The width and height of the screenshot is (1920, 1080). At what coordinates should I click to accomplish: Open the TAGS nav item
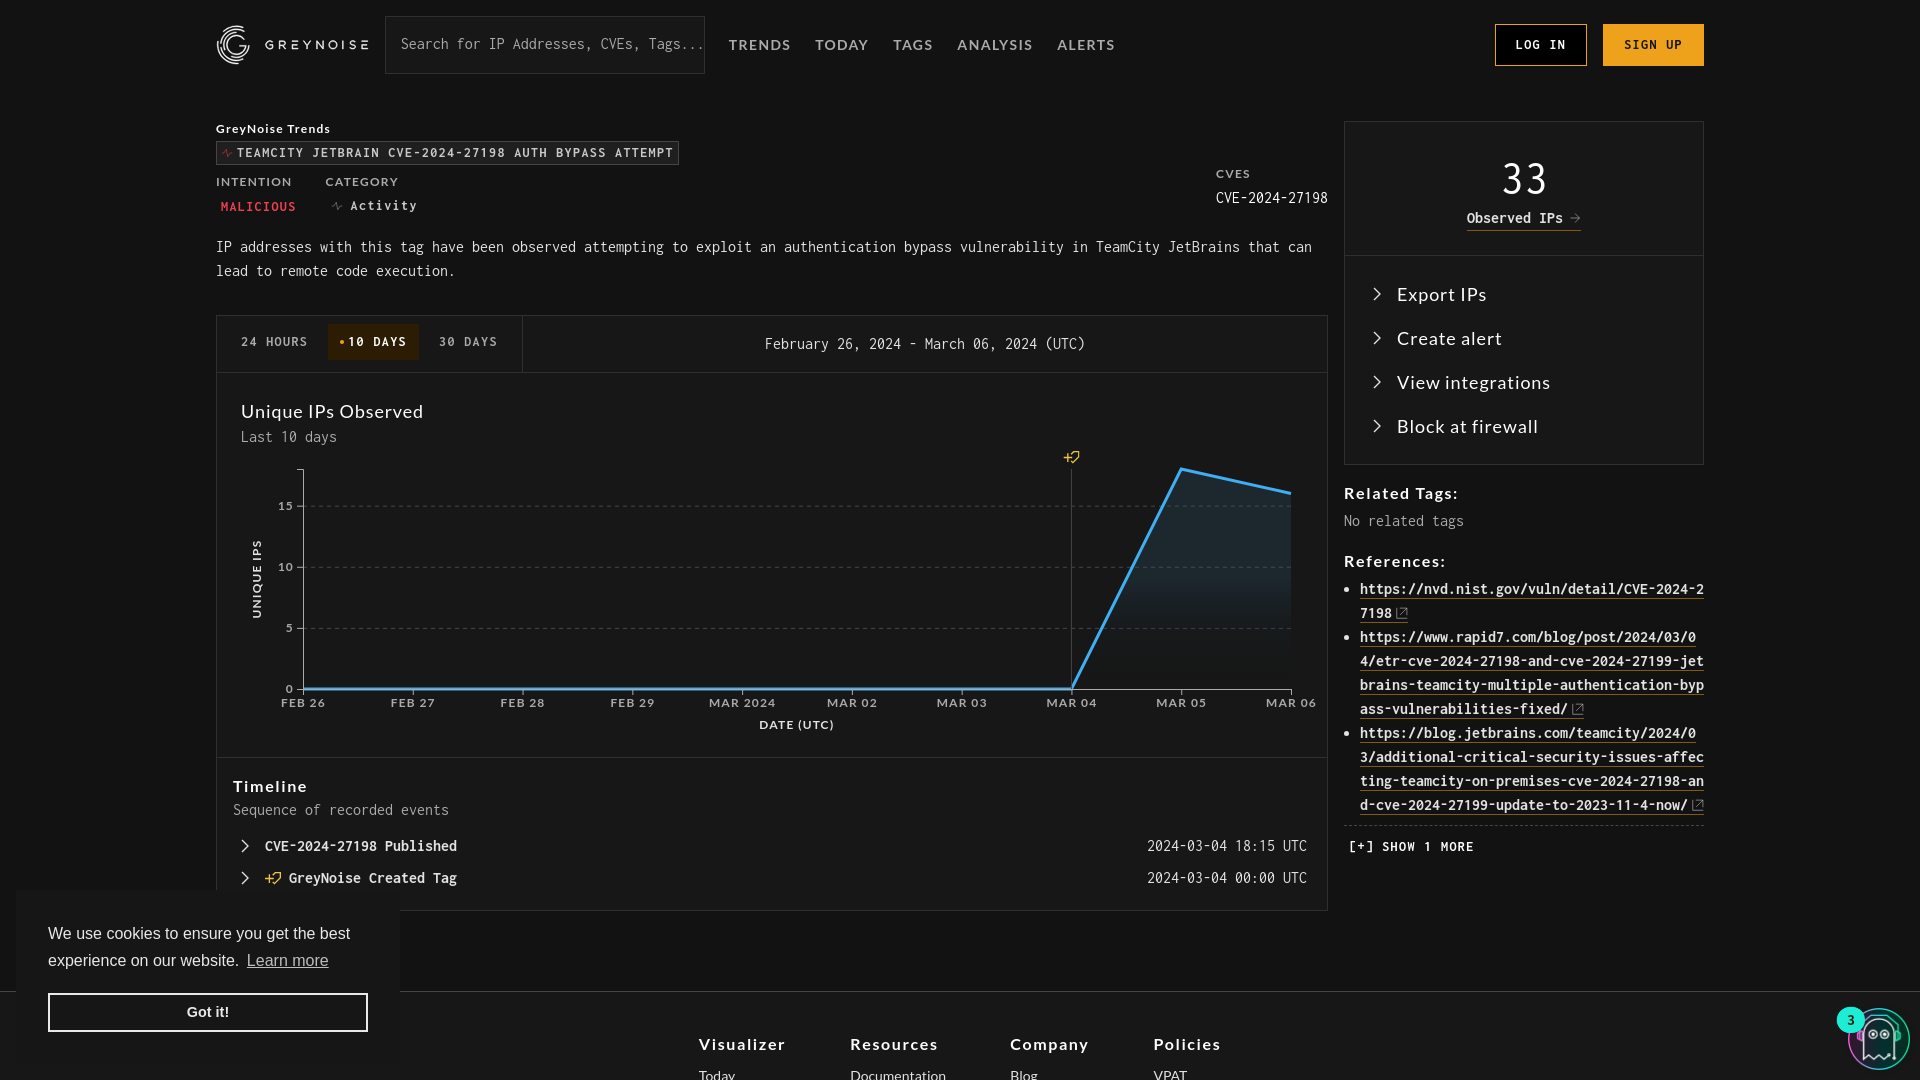point(912,45)
